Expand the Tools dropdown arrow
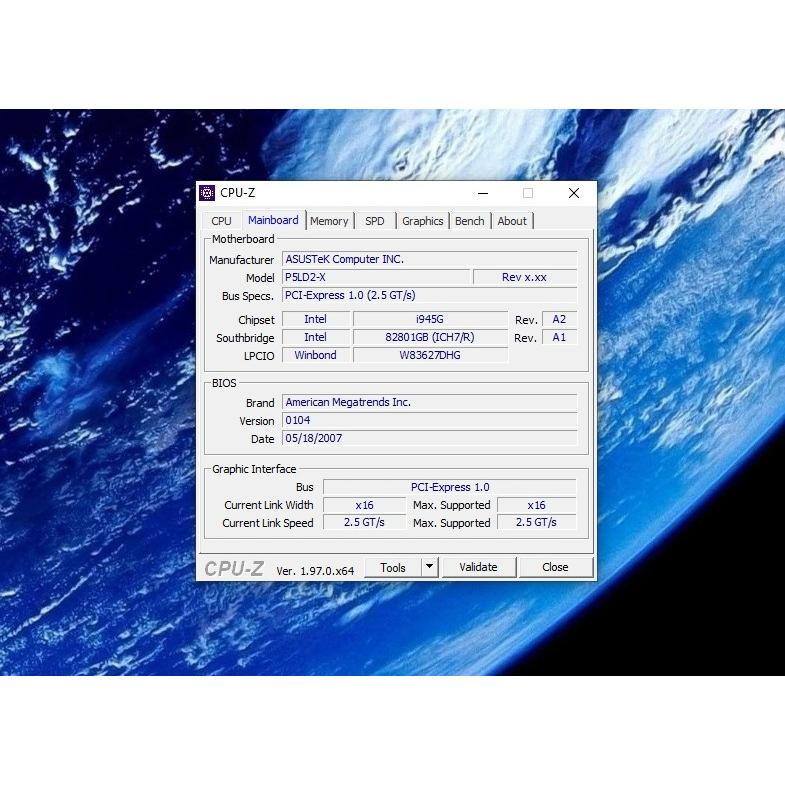Screen dimensions: 785x785 (x=429, y=567)
